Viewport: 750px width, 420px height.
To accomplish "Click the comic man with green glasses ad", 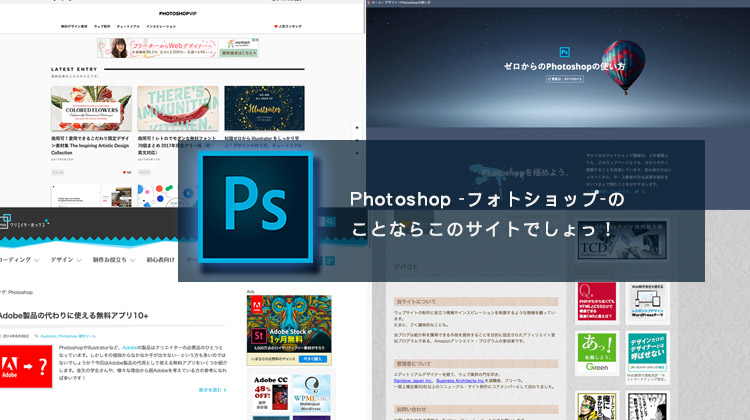I will coord(596,407).
